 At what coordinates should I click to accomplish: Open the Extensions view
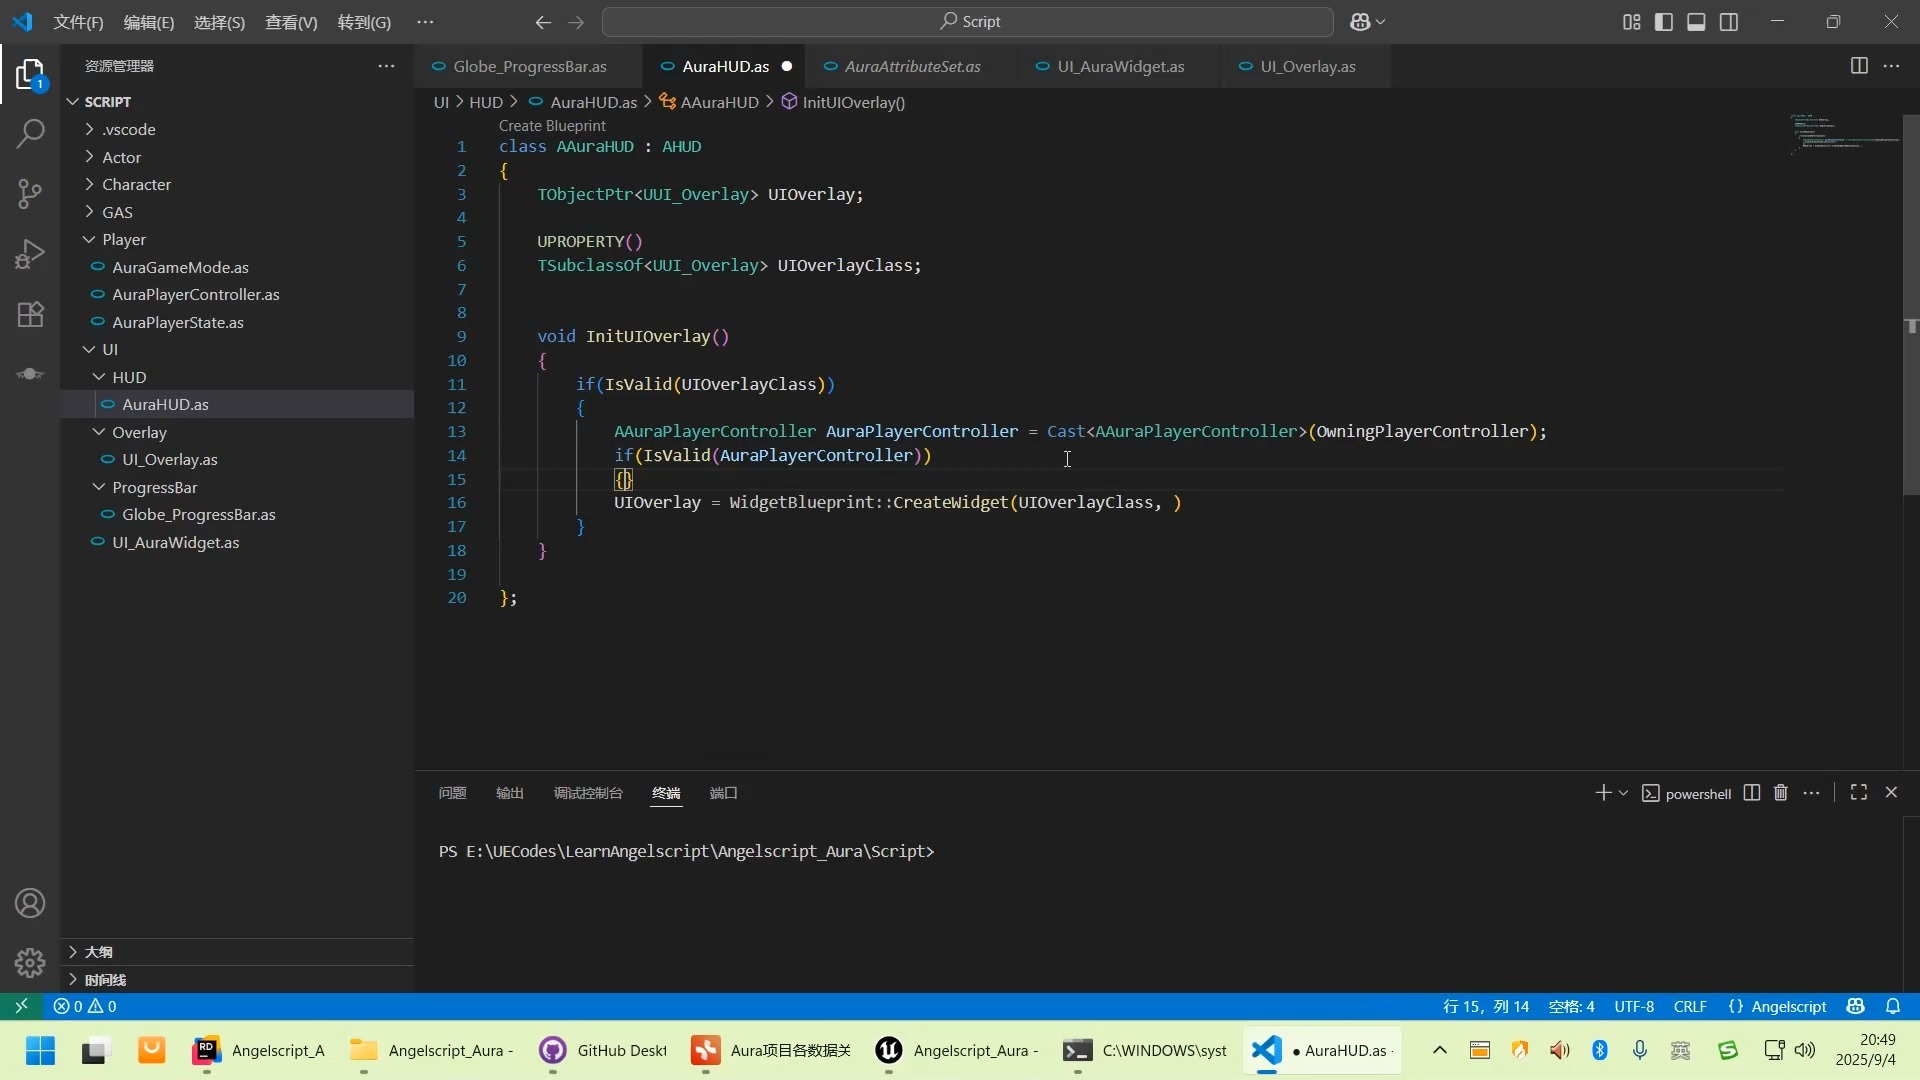click(30, 314)
